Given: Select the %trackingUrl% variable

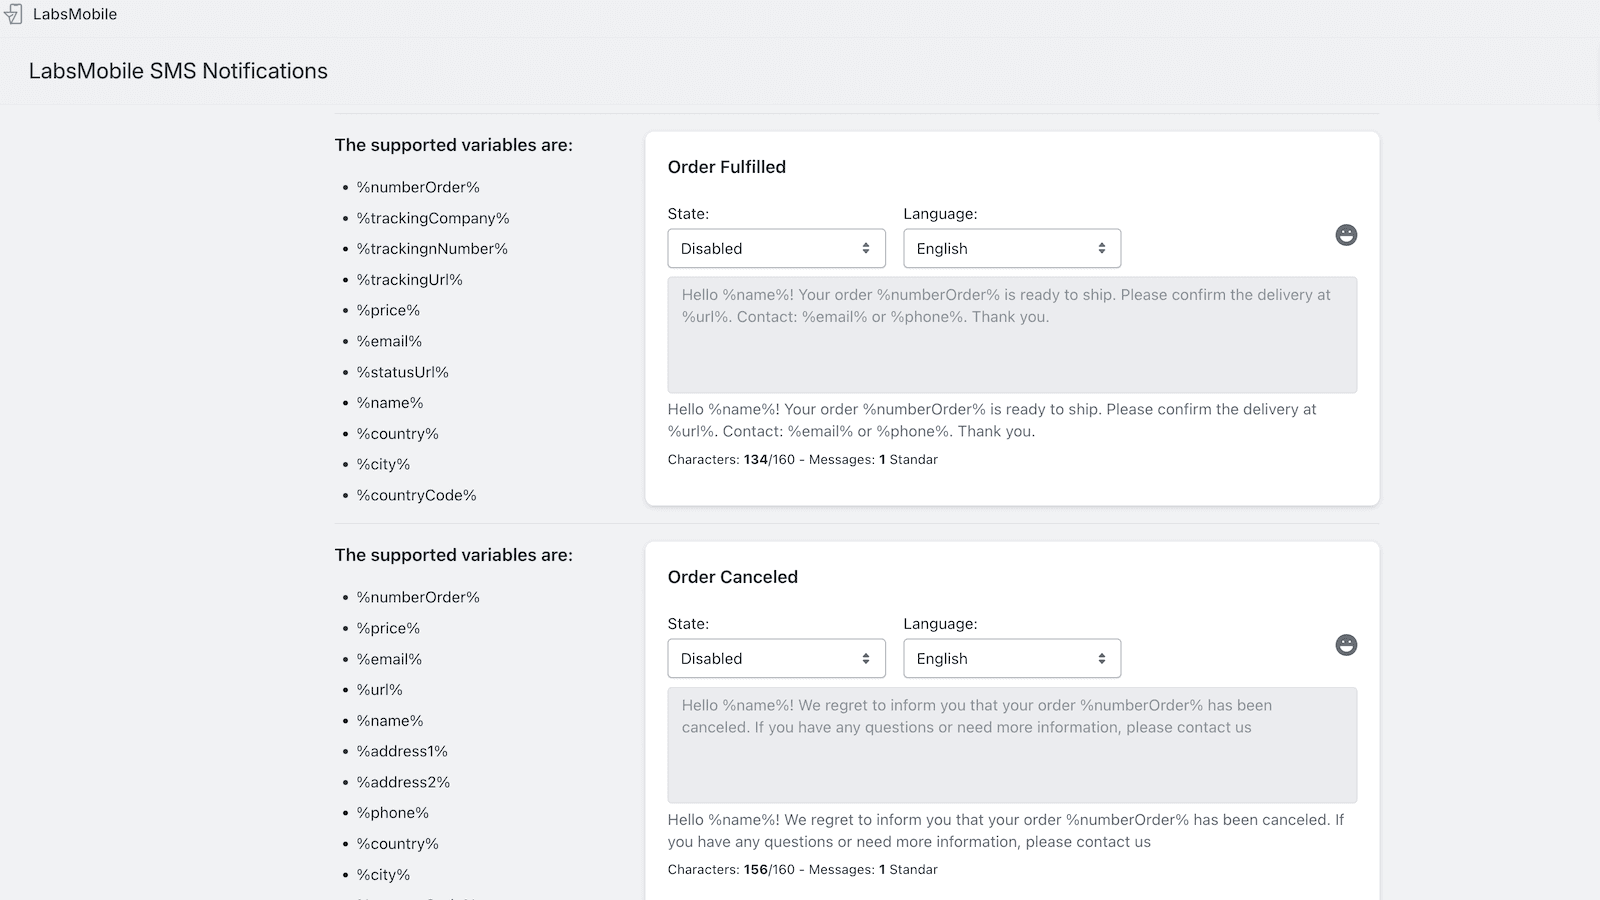Looking at the screenshot, I should (x=409, y=280).
